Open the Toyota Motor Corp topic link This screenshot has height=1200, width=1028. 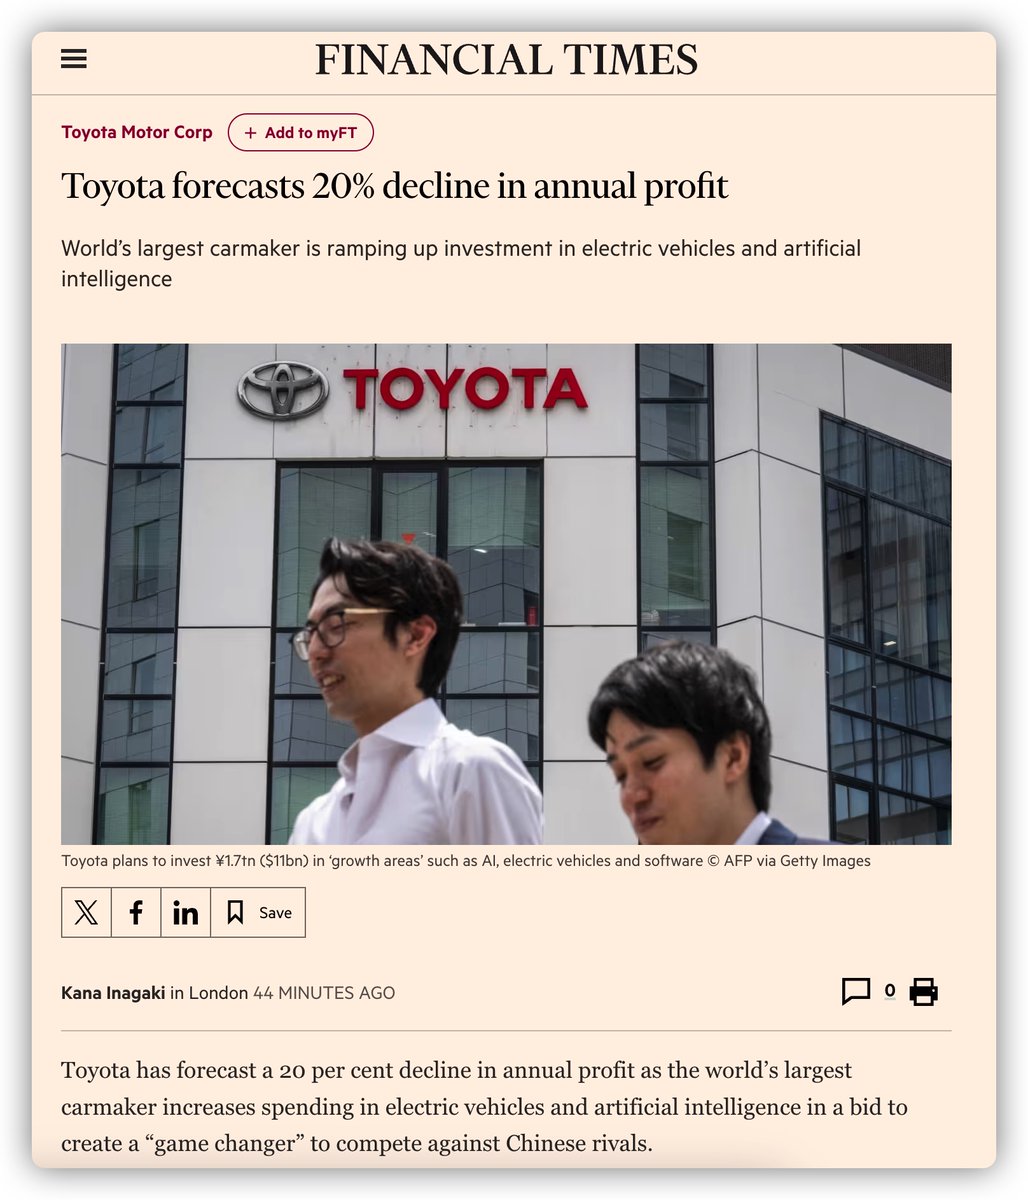[x=137, y=132]
